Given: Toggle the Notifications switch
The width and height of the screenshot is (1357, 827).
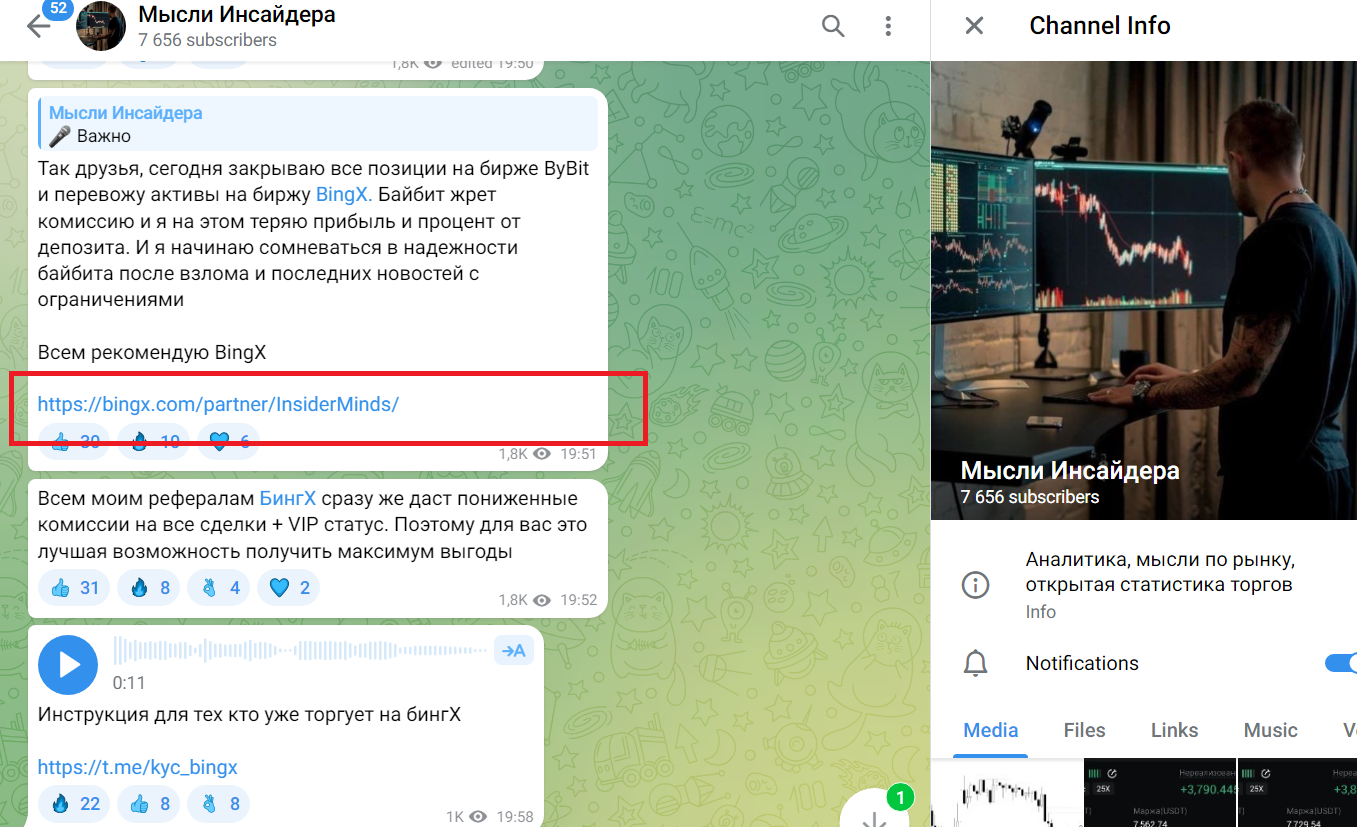Looking at the screenshot, I should (x=1341, y=663).
